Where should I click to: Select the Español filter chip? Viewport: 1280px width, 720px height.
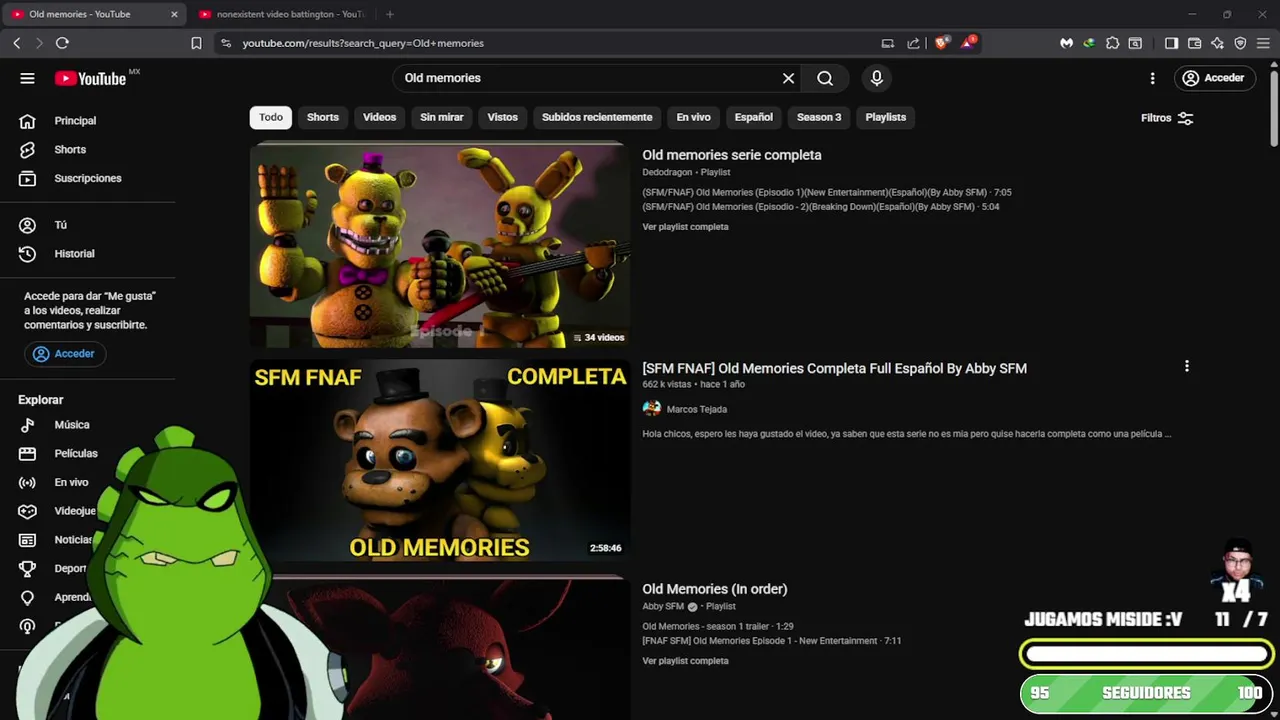pyautogui.click(x=754, y=117)
